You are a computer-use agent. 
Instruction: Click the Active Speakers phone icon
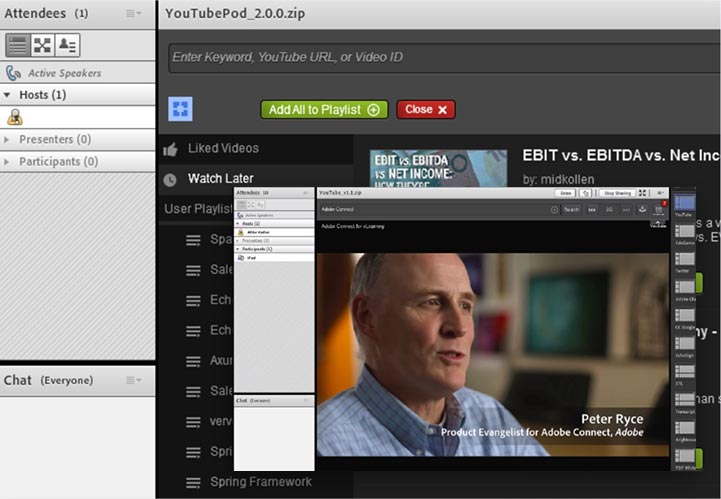pos(13,73)
